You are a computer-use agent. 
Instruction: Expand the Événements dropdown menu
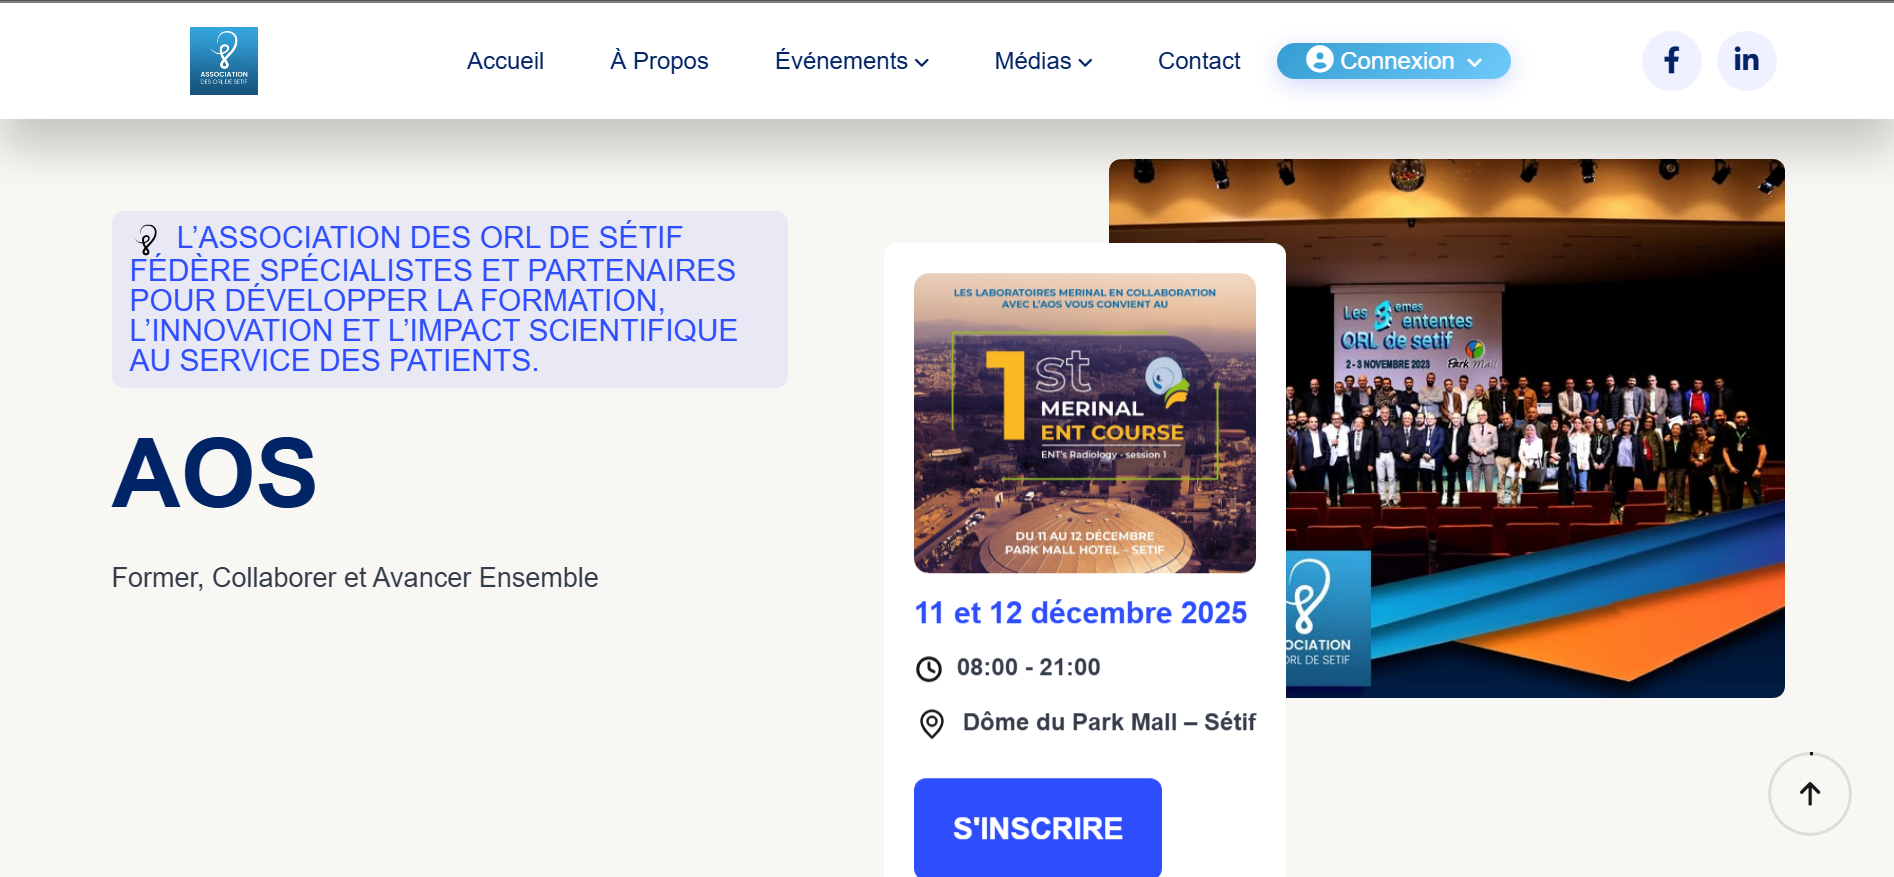click(x=851, y=61)
